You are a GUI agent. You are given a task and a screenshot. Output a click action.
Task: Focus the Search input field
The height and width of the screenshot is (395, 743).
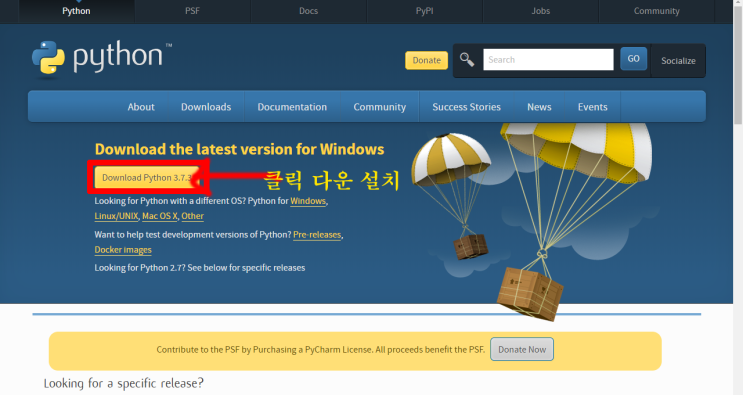pos(548,60)
